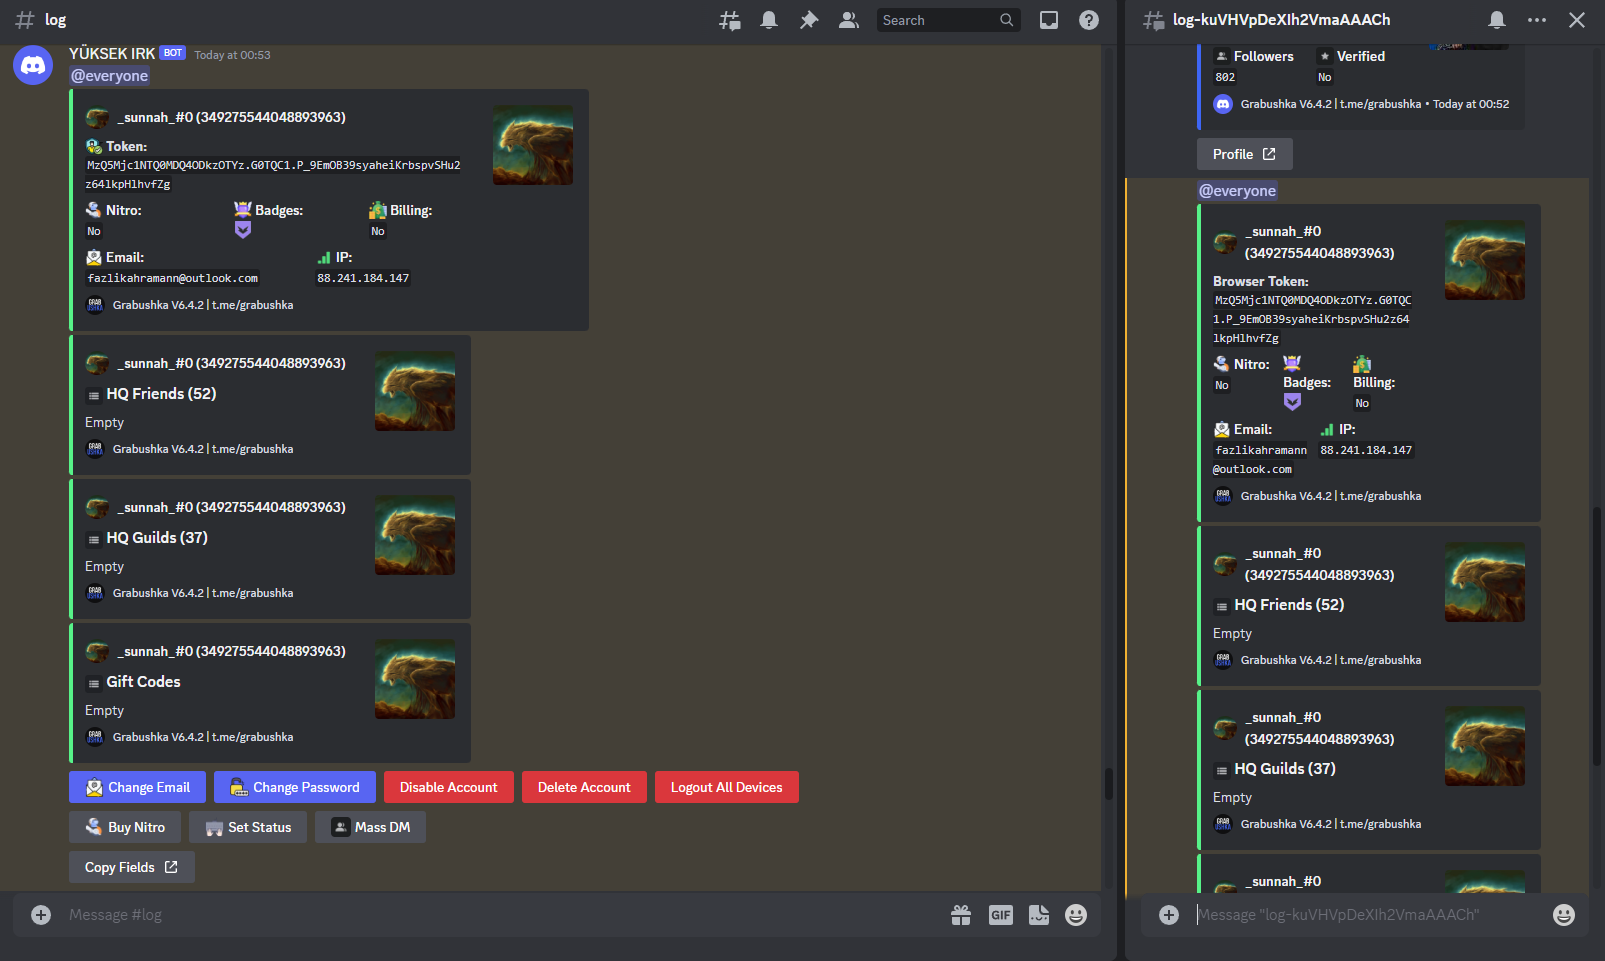
Task: Click the YÜKSEK IRK bot username
Action: tap(112, 54)
